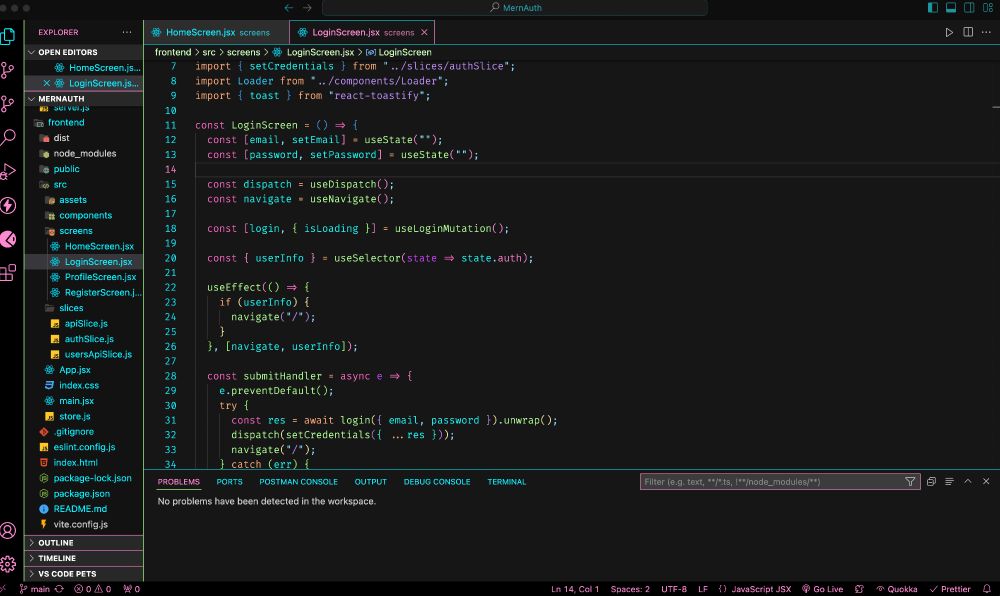This screenshot has width=1000, height=596.
Task: Close the bottom panel
Action: point(986,482)
